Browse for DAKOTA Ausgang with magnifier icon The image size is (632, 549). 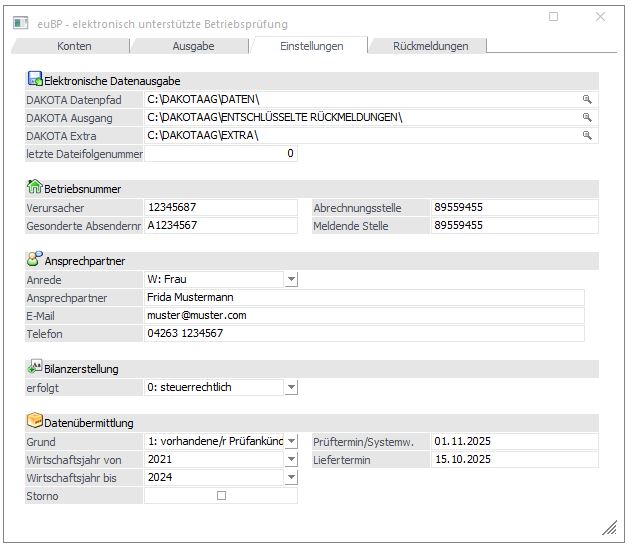(x=588, y=117)
